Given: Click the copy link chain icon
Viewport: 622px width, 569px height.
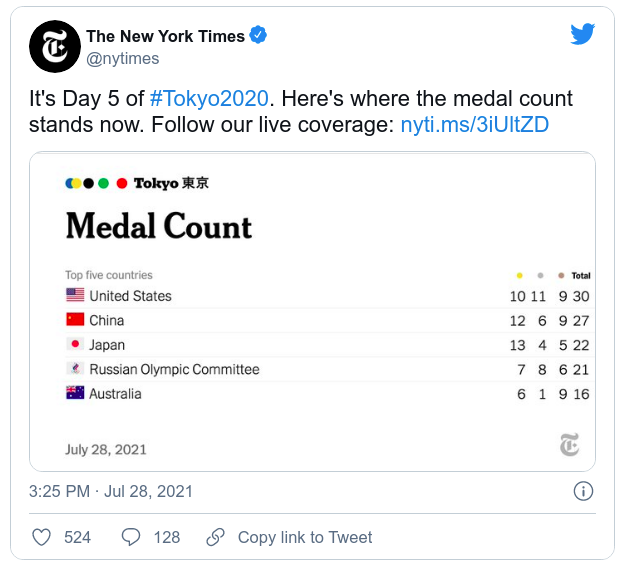Looking at the screenshot, I should [x=215, y=537].
